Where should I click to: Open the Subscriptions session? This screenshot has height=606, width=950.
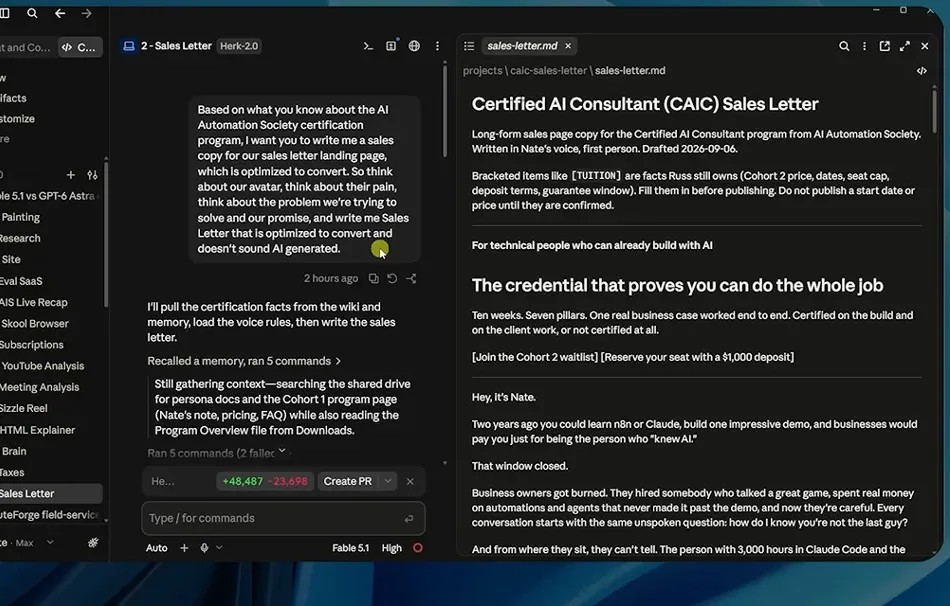point(32,345)
